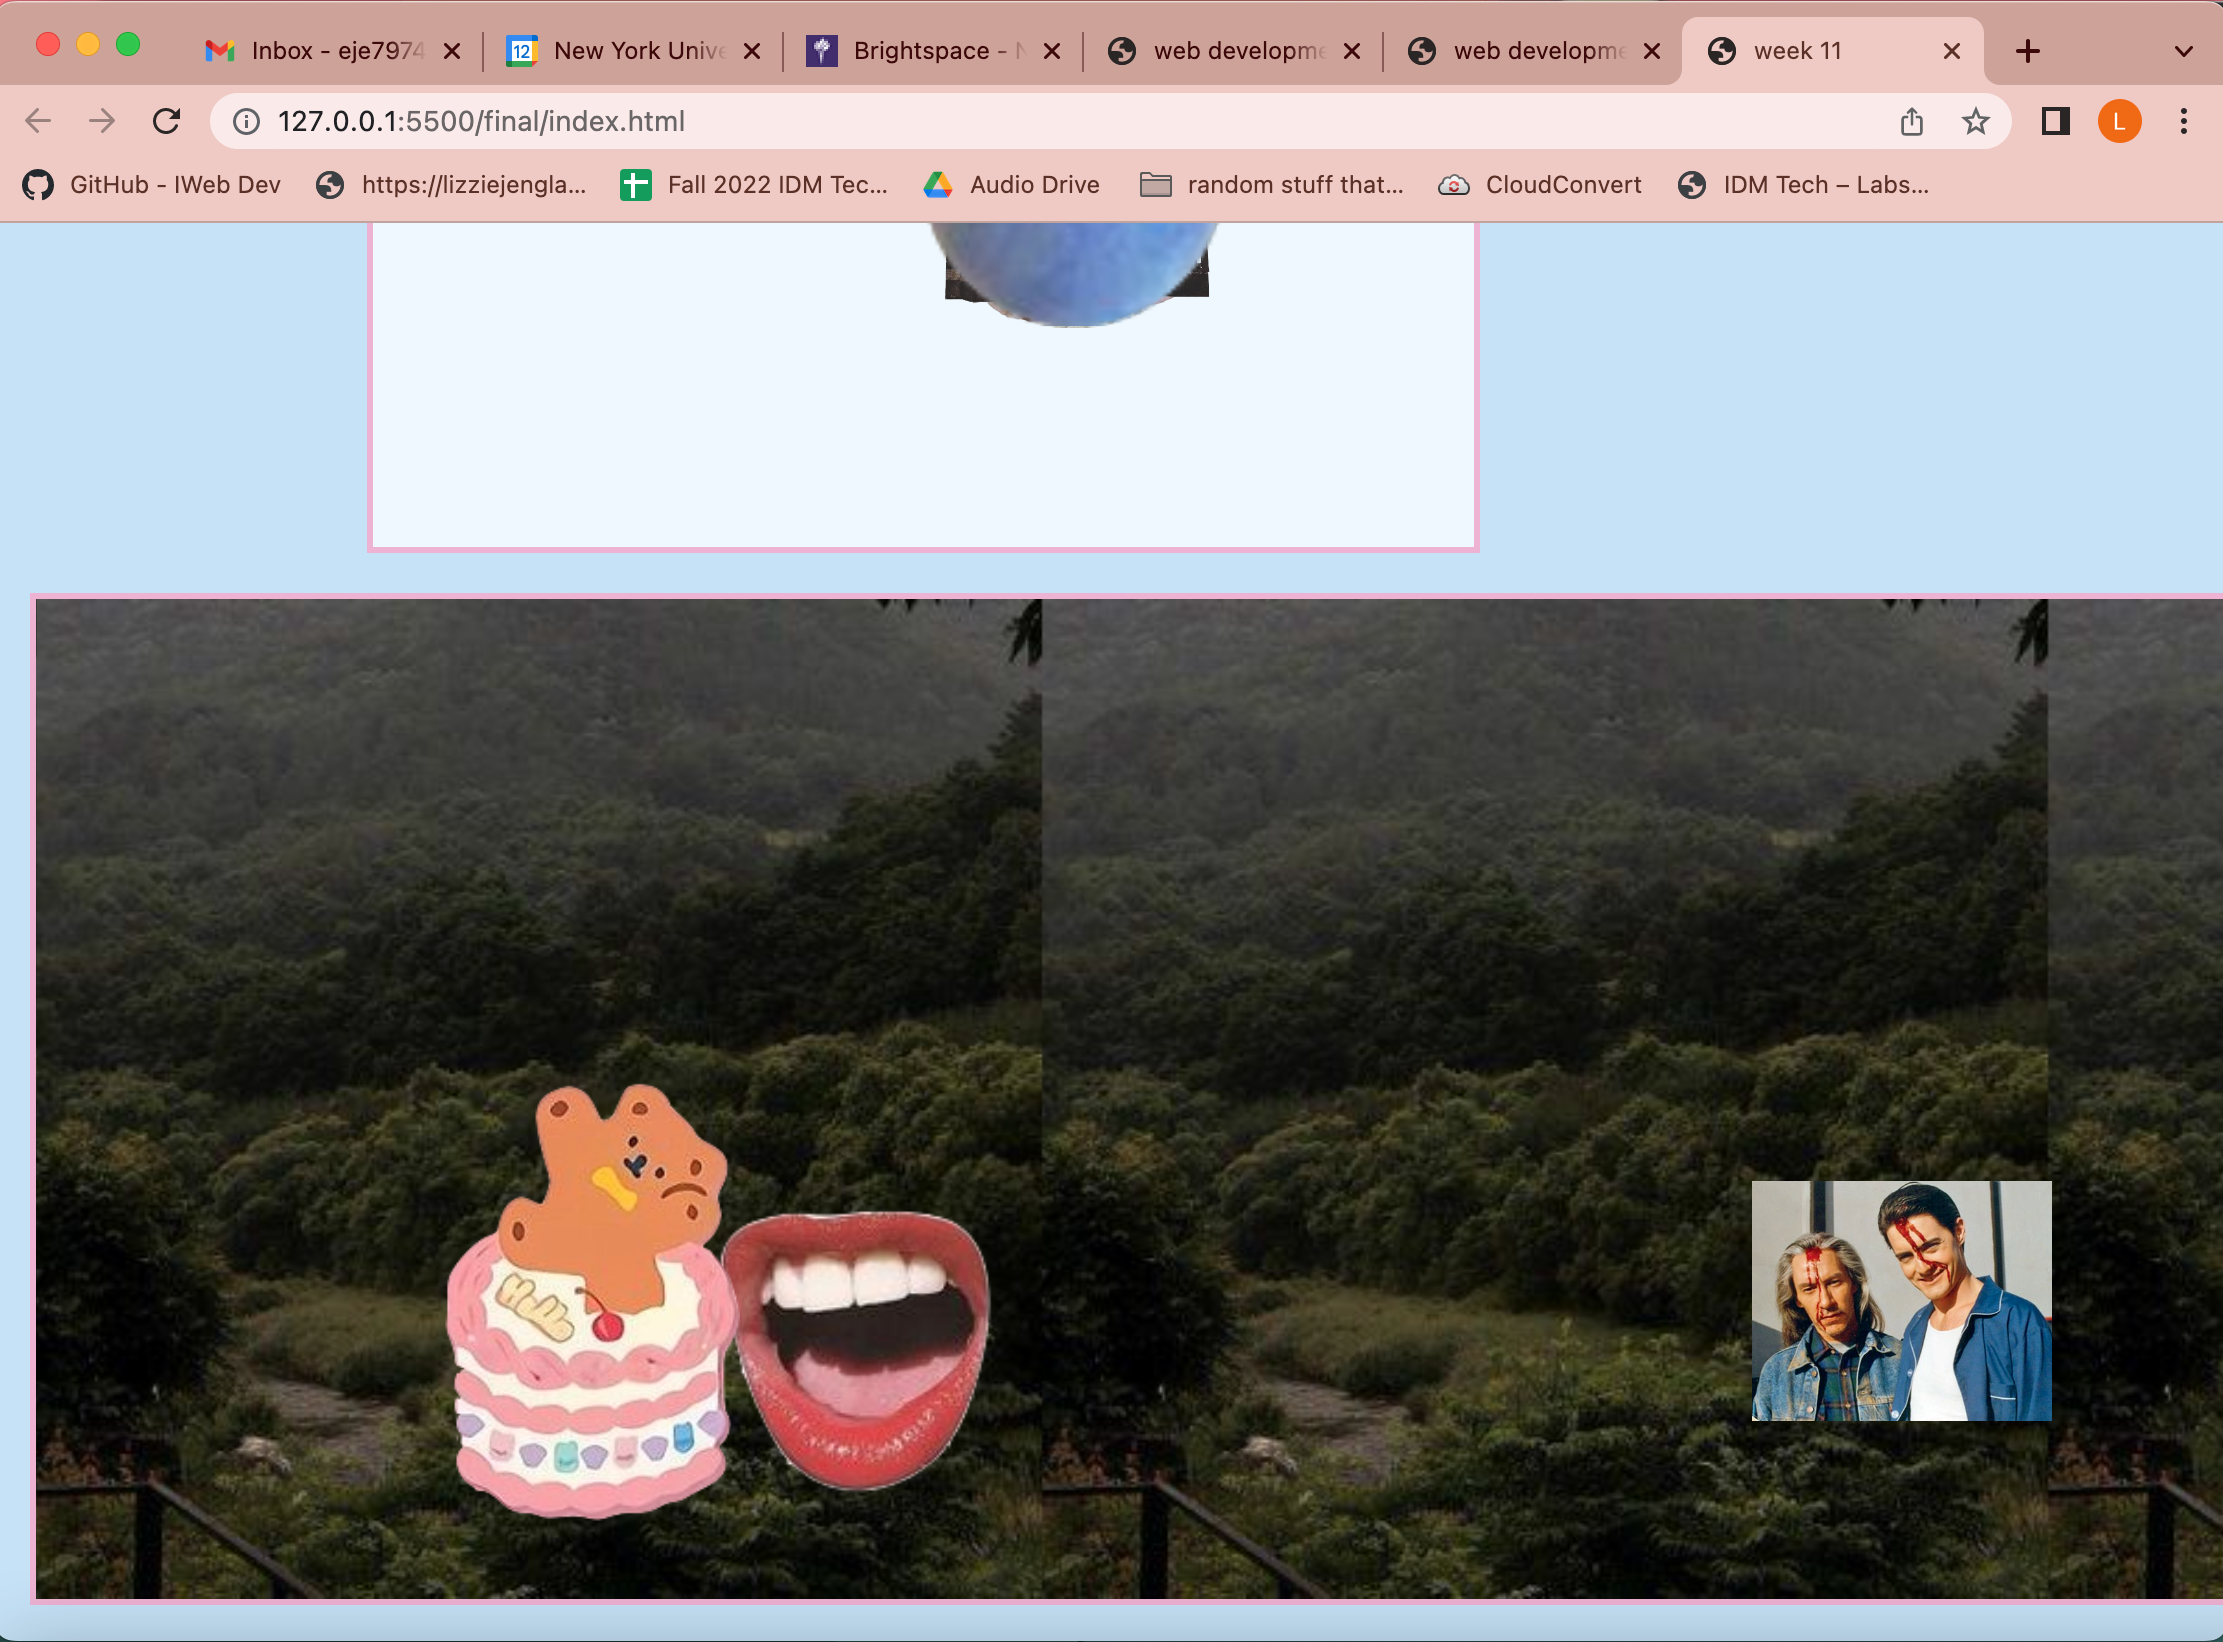Reload the current page
This screenshot has width=2223, height=1642.
click(166, 121)
